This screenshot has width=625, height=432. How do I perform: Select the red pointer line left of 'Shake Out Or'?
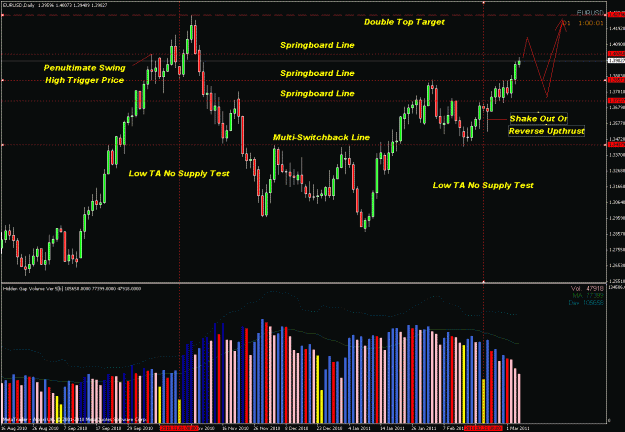(x=497, y=119)
